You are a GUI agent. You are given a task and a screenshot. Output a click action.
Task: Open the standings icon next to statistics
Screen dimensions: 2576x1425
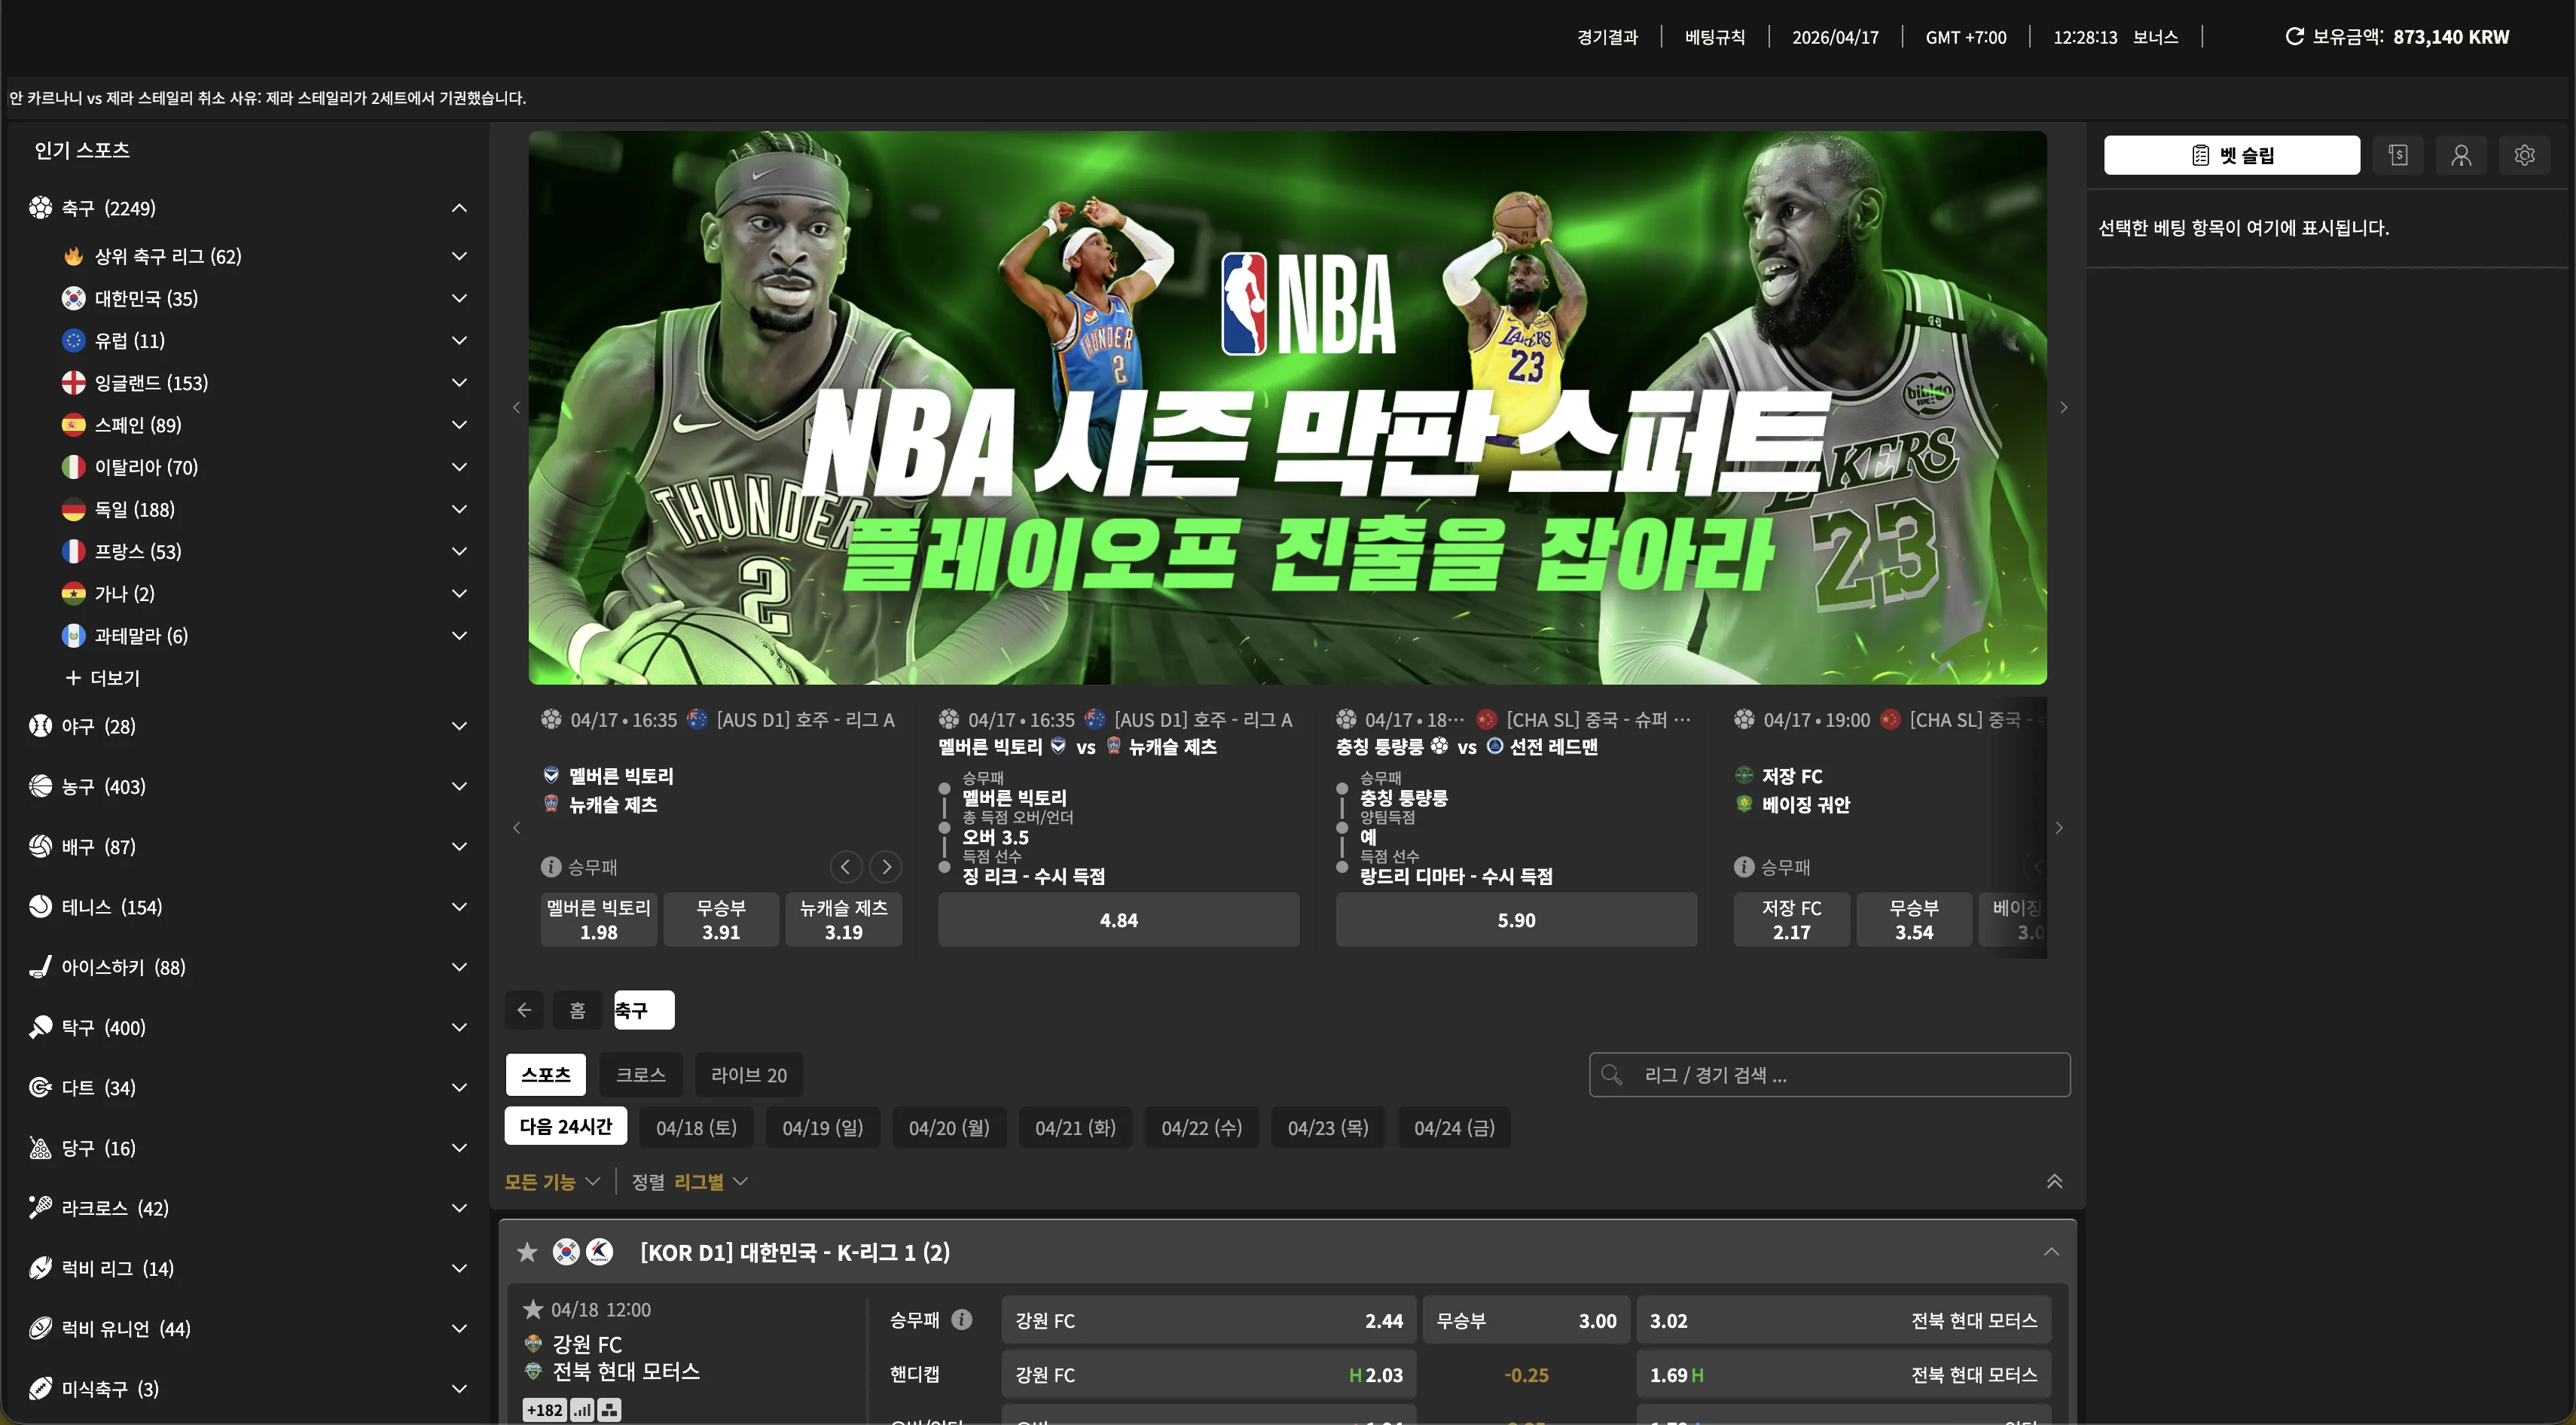tap(609, 1410)
